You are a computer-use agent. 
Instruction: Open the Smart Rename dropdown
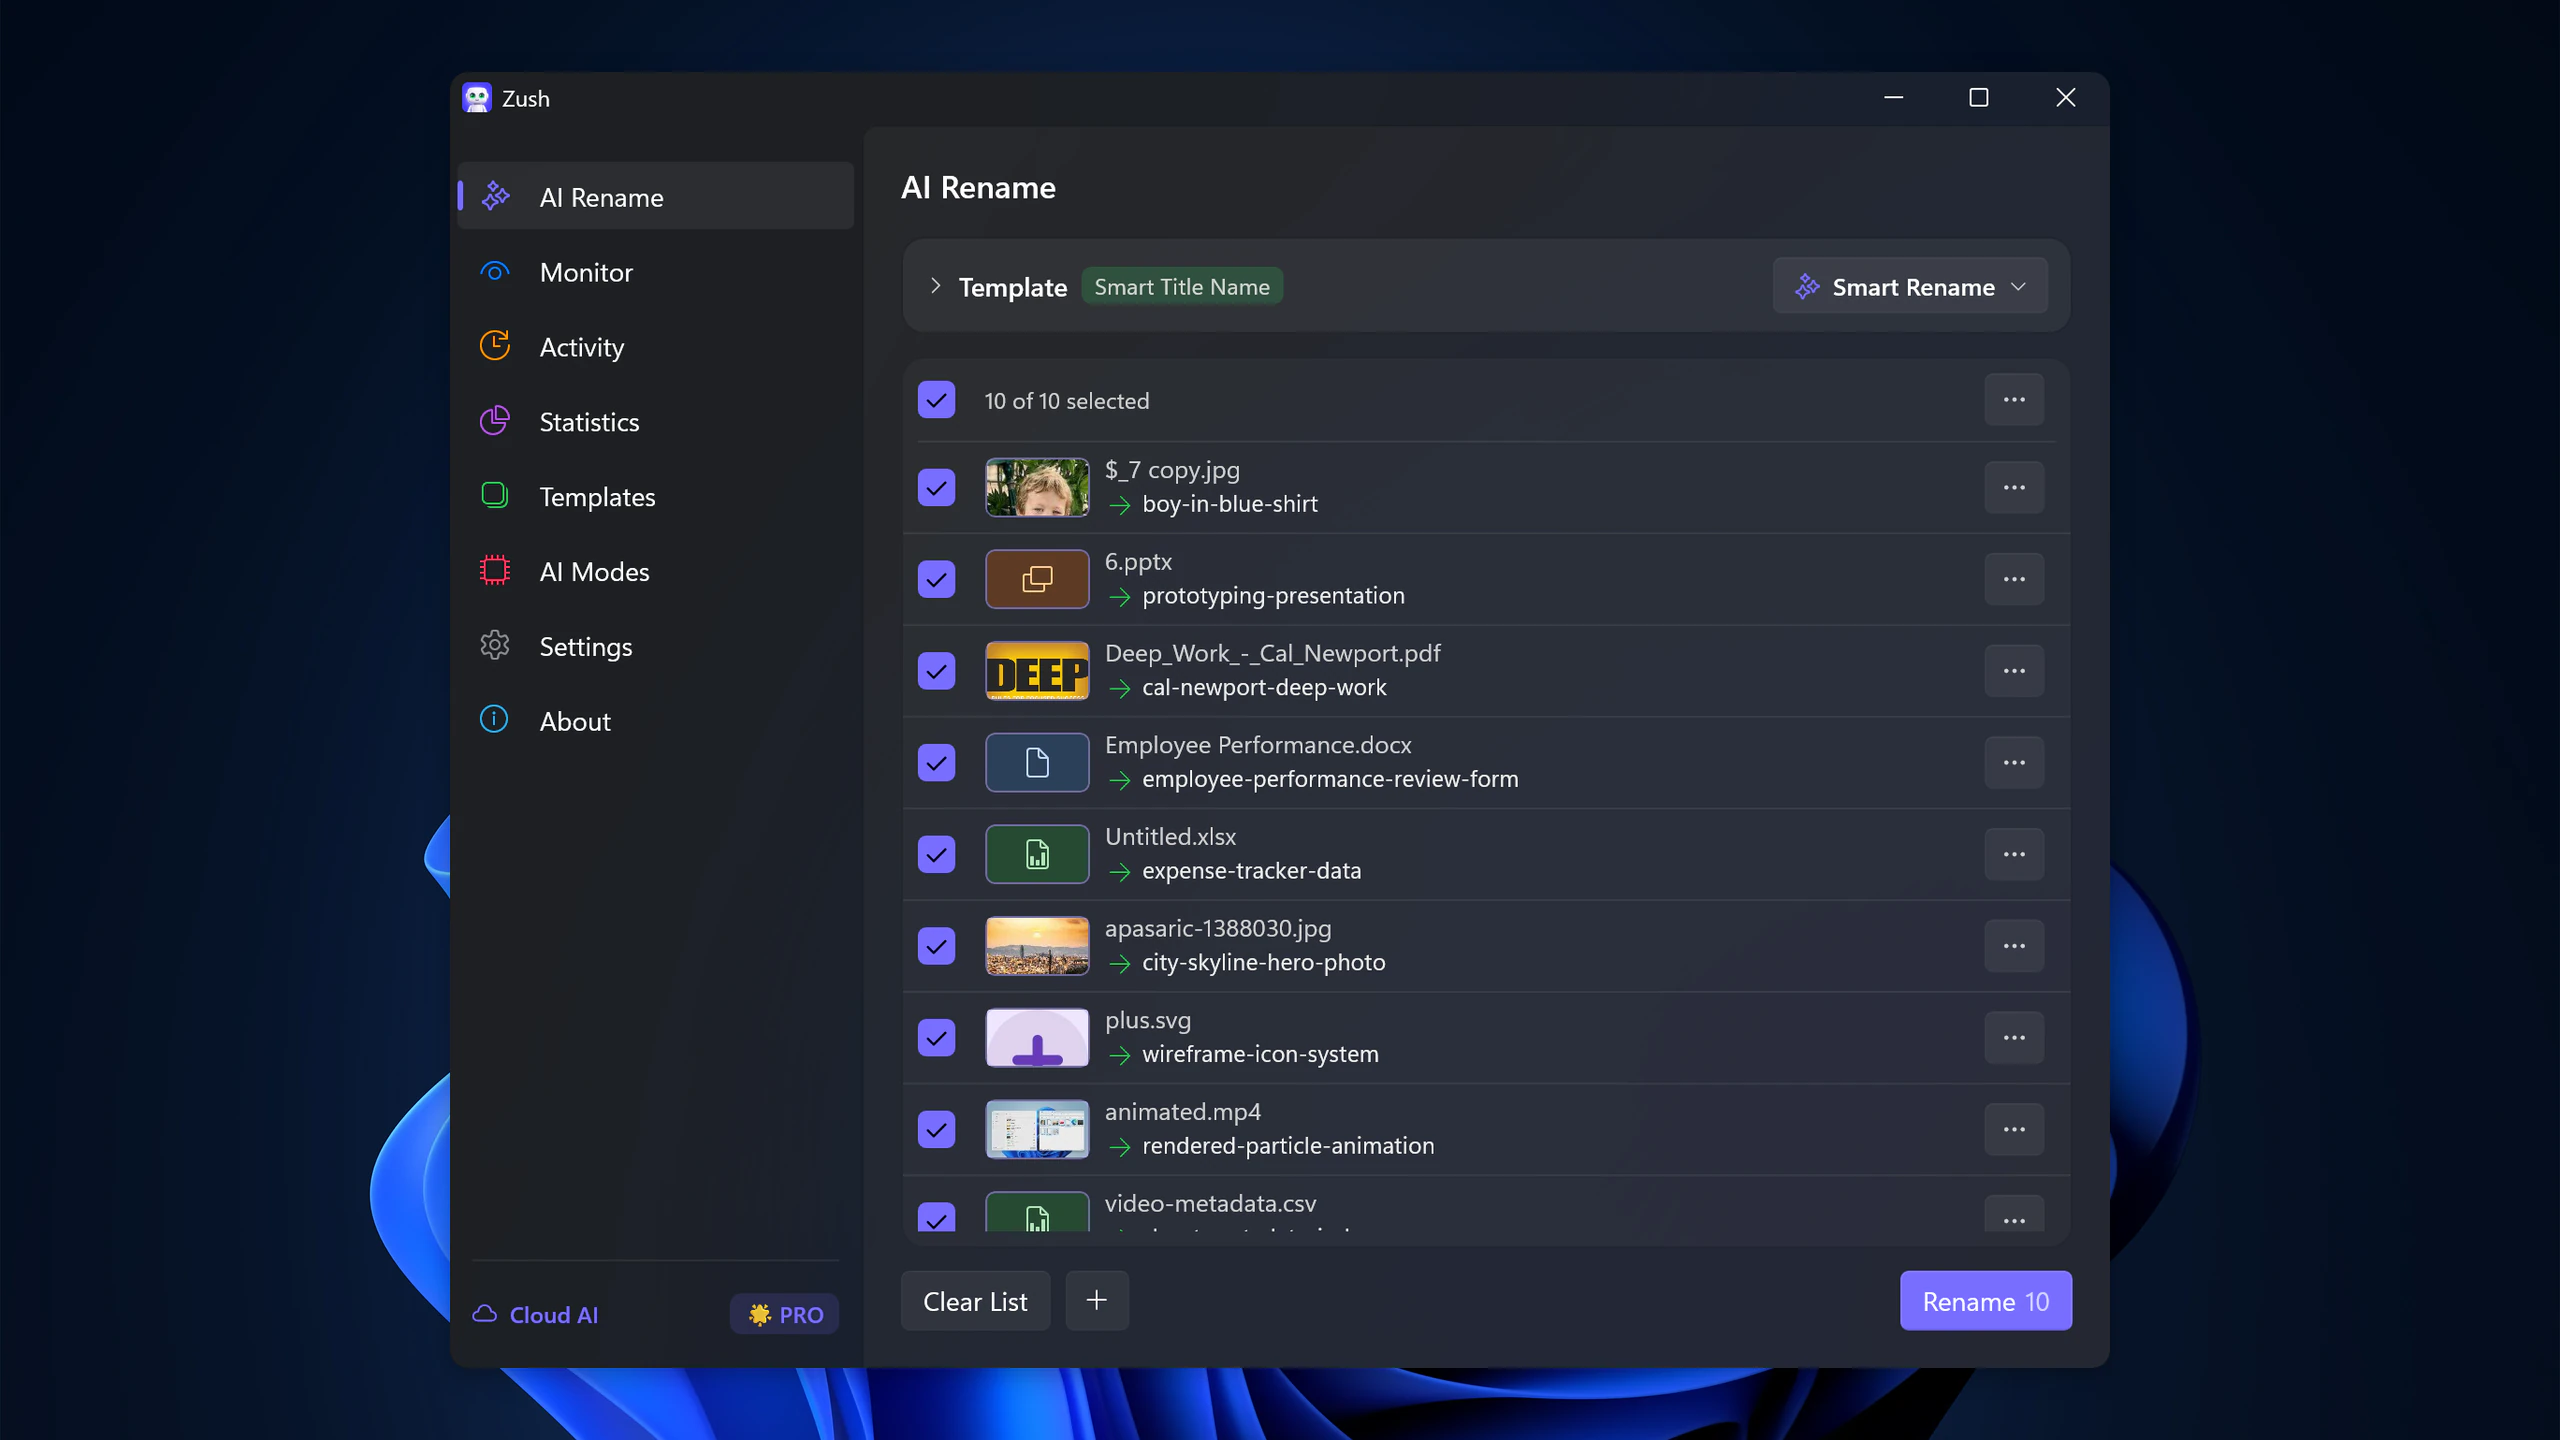coord(1910,287)
